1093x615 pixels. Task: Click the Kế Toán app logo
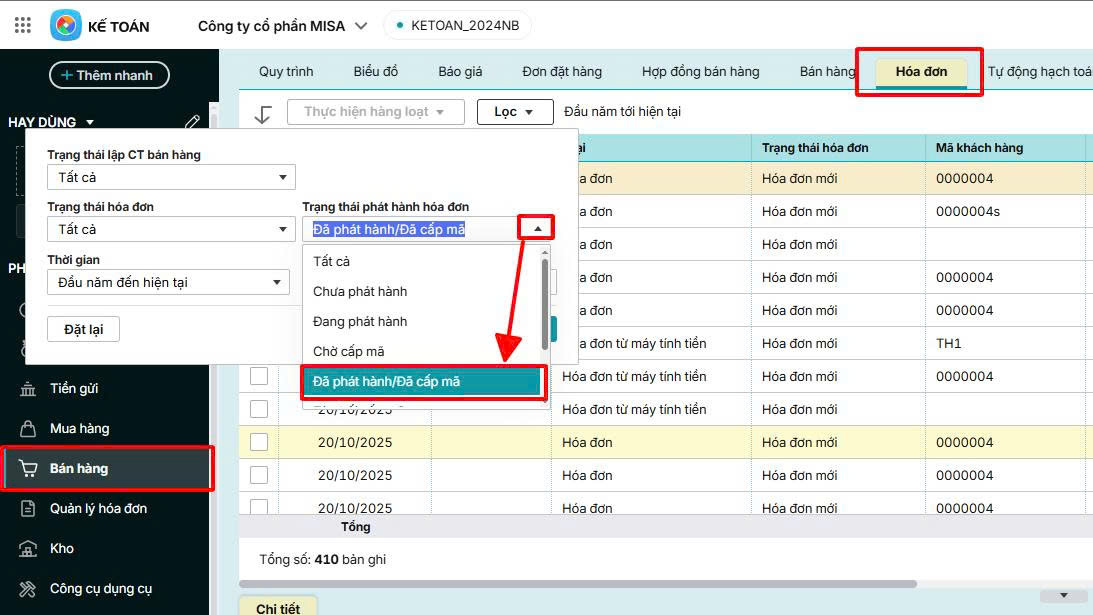pos(66,25)
